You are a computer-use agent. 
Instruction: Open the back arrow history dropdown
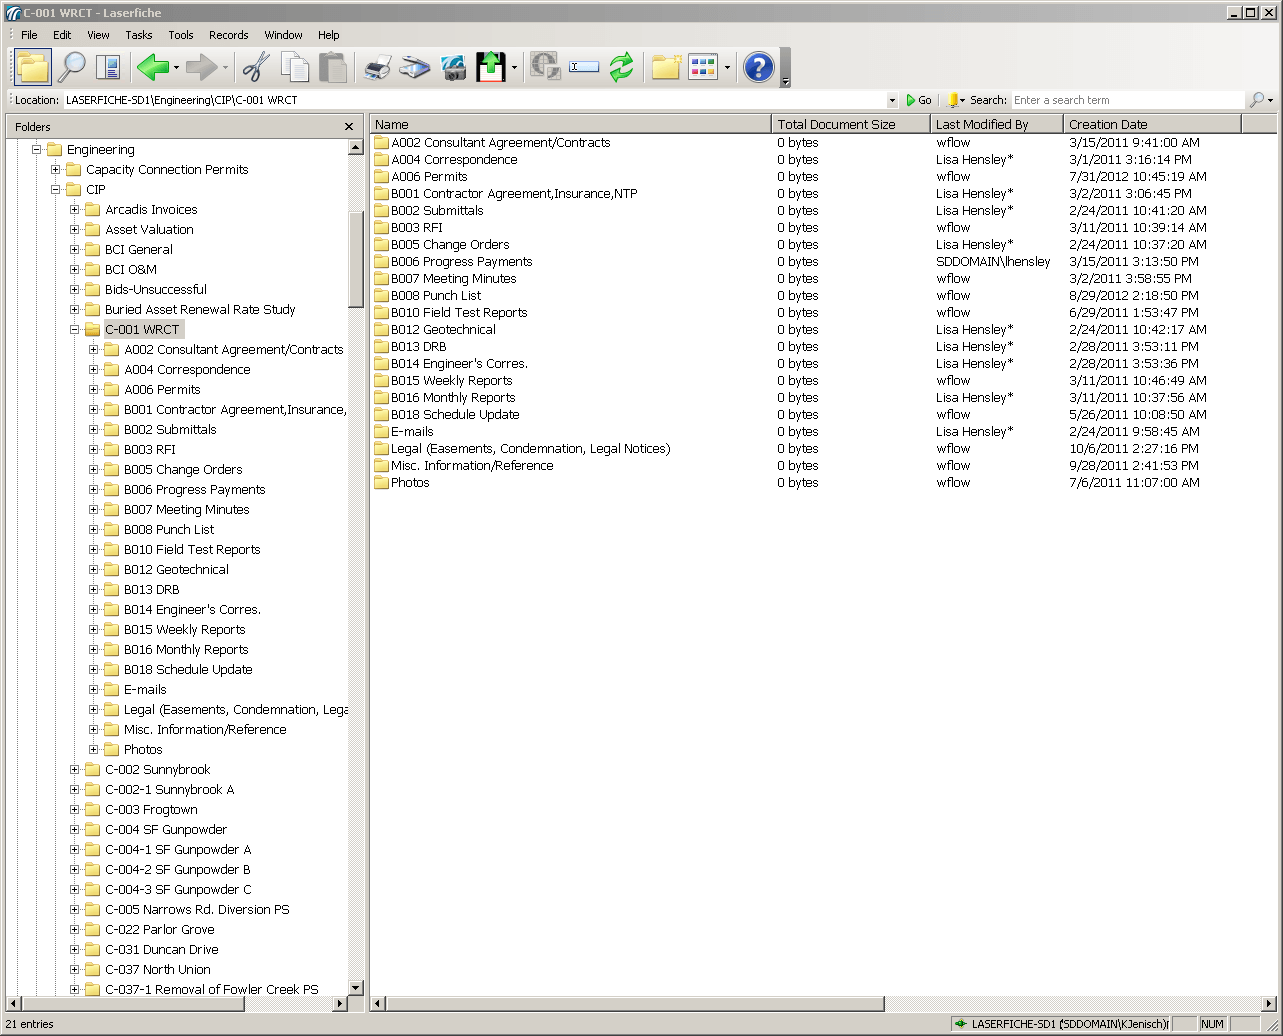[176, 68]
